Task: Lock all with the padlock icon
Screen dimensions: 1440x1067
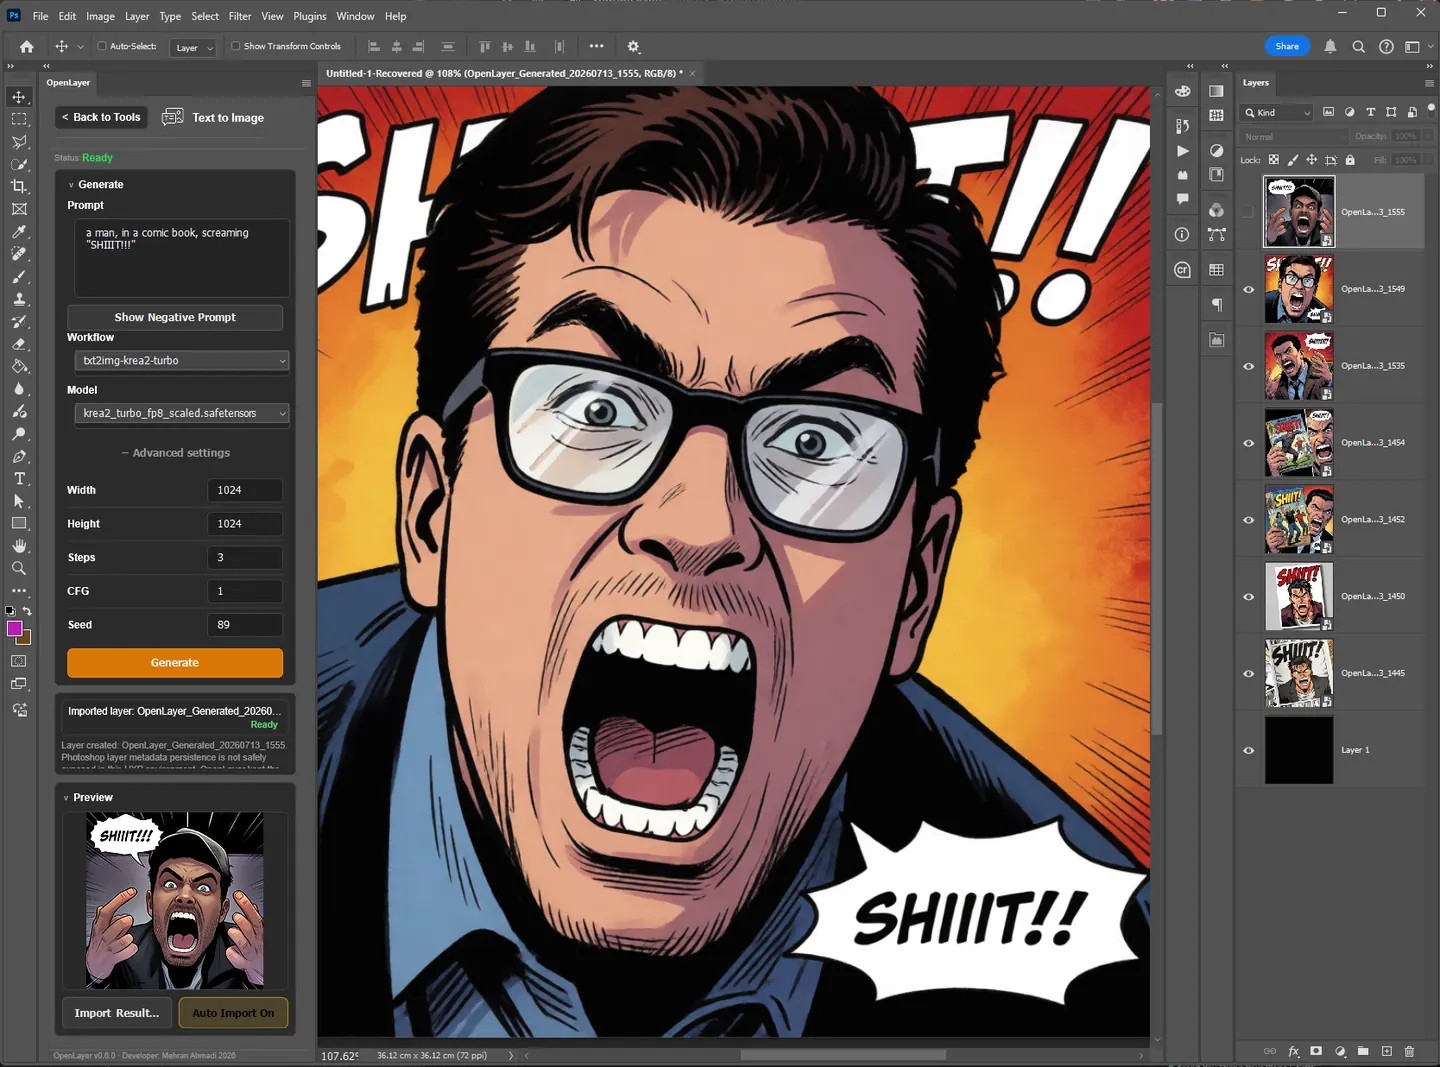Action: [1350, 160]
